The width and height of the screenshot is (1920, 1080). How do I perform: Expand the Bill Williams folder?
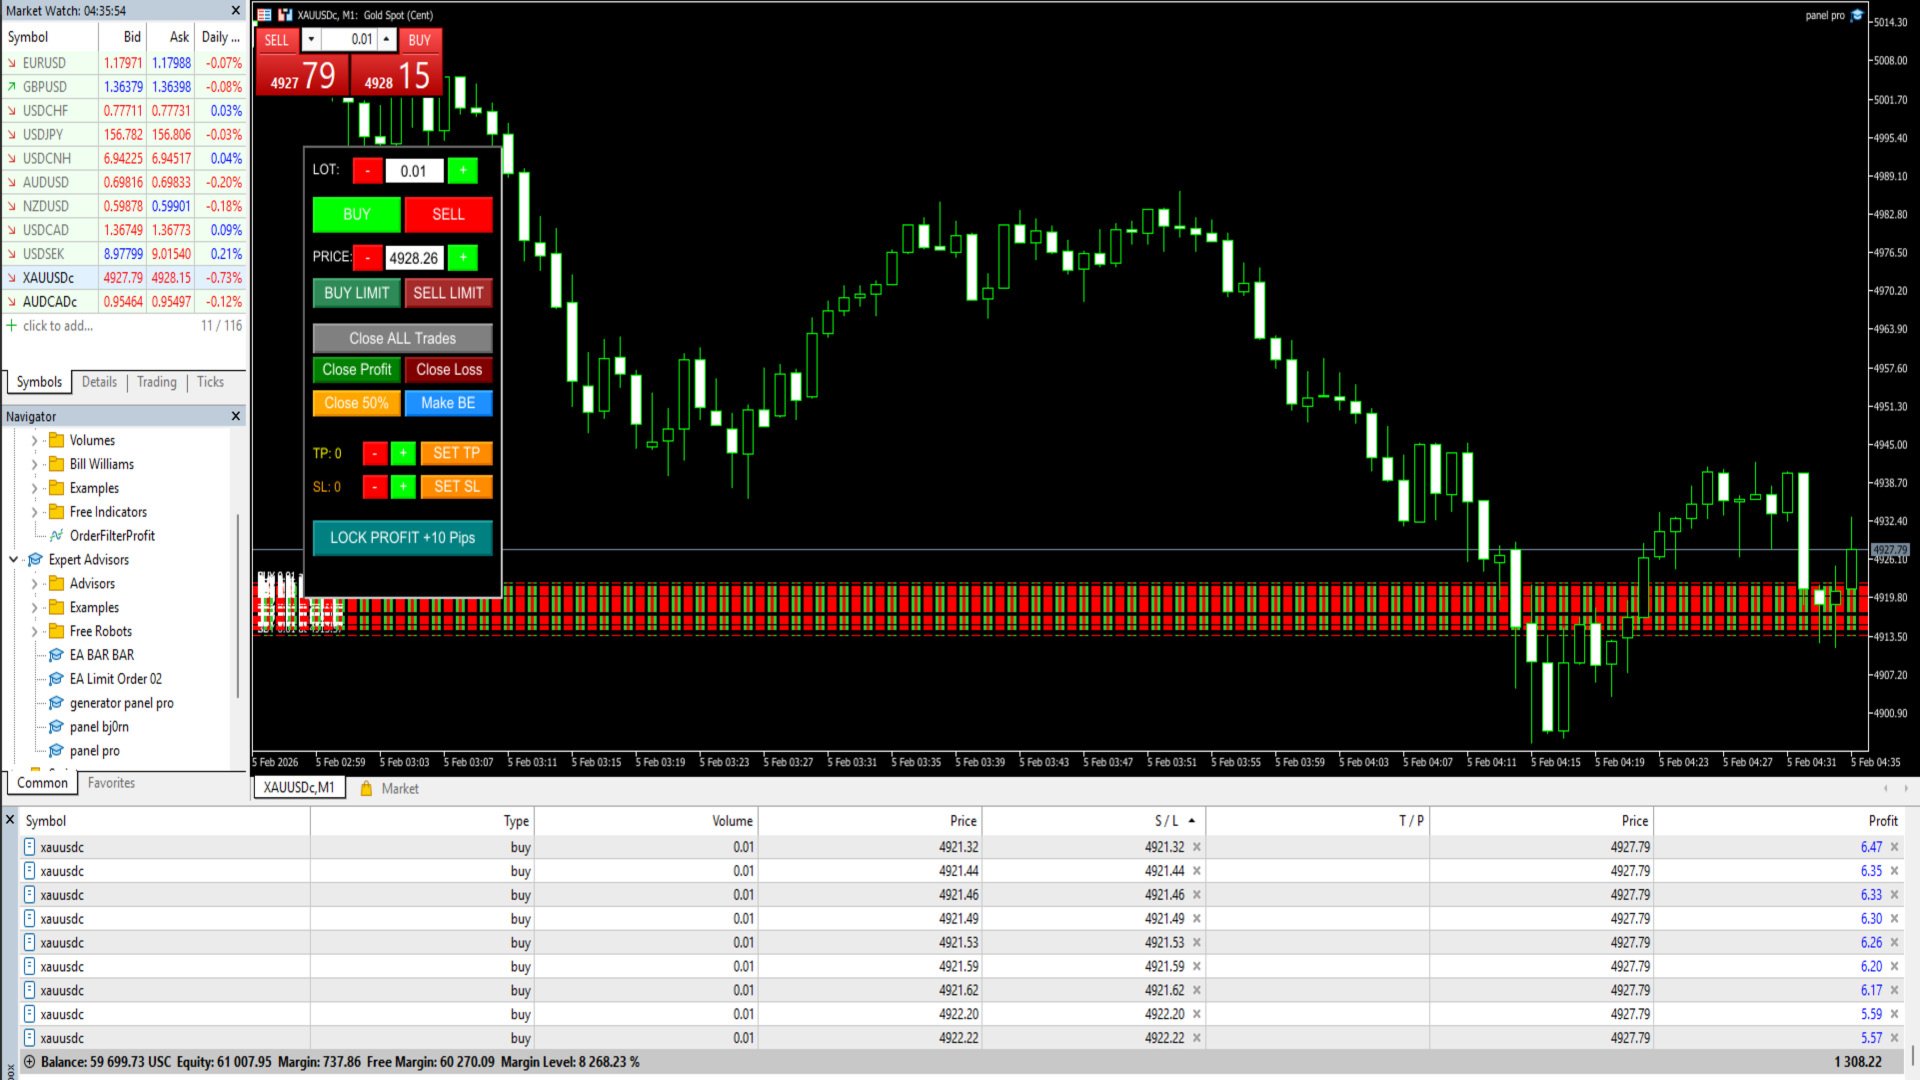coord(34,464)
